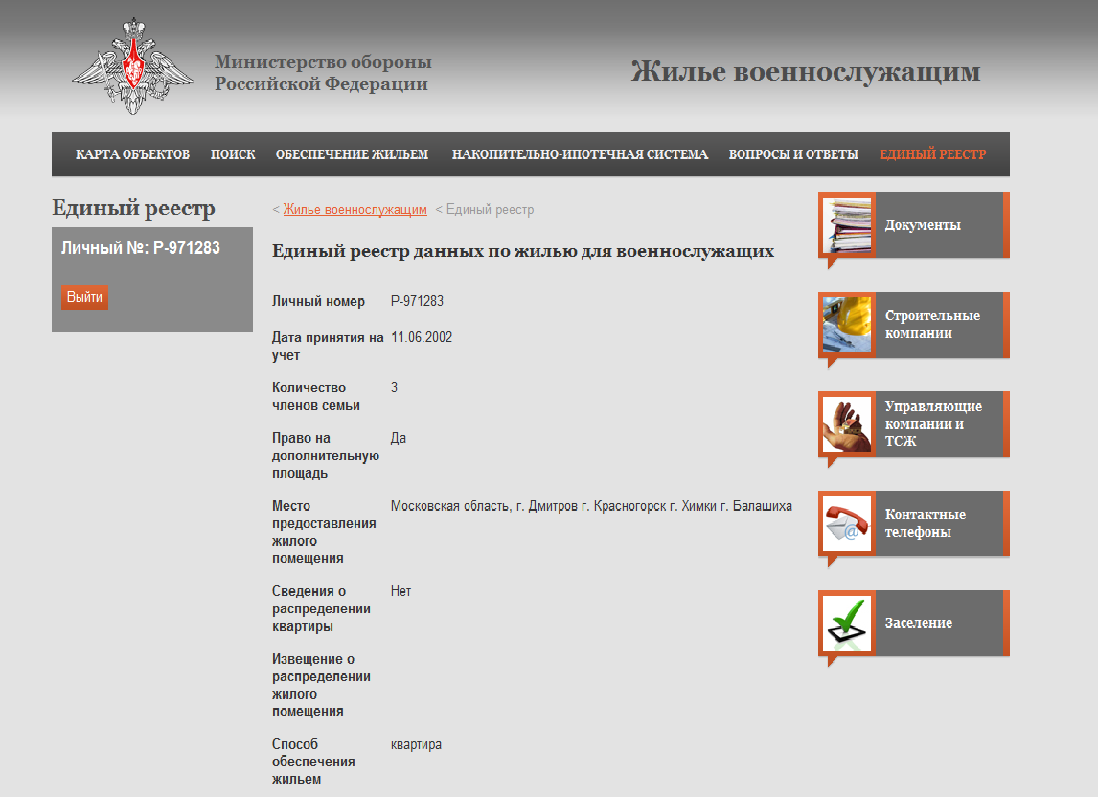
Task: Click the hand with keys icon
Action: pos(847,424)
